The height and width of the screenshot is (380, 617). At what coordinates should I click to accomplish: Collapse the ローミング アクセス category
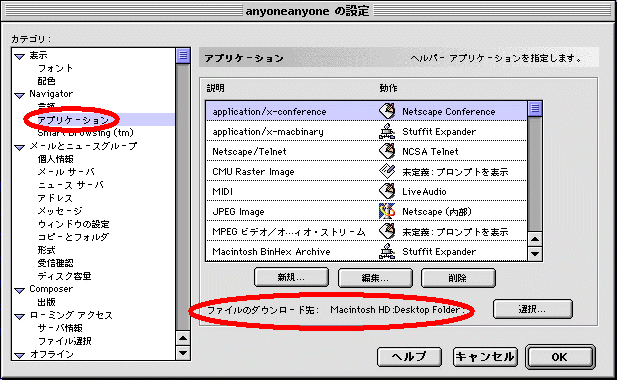(20, 316)
